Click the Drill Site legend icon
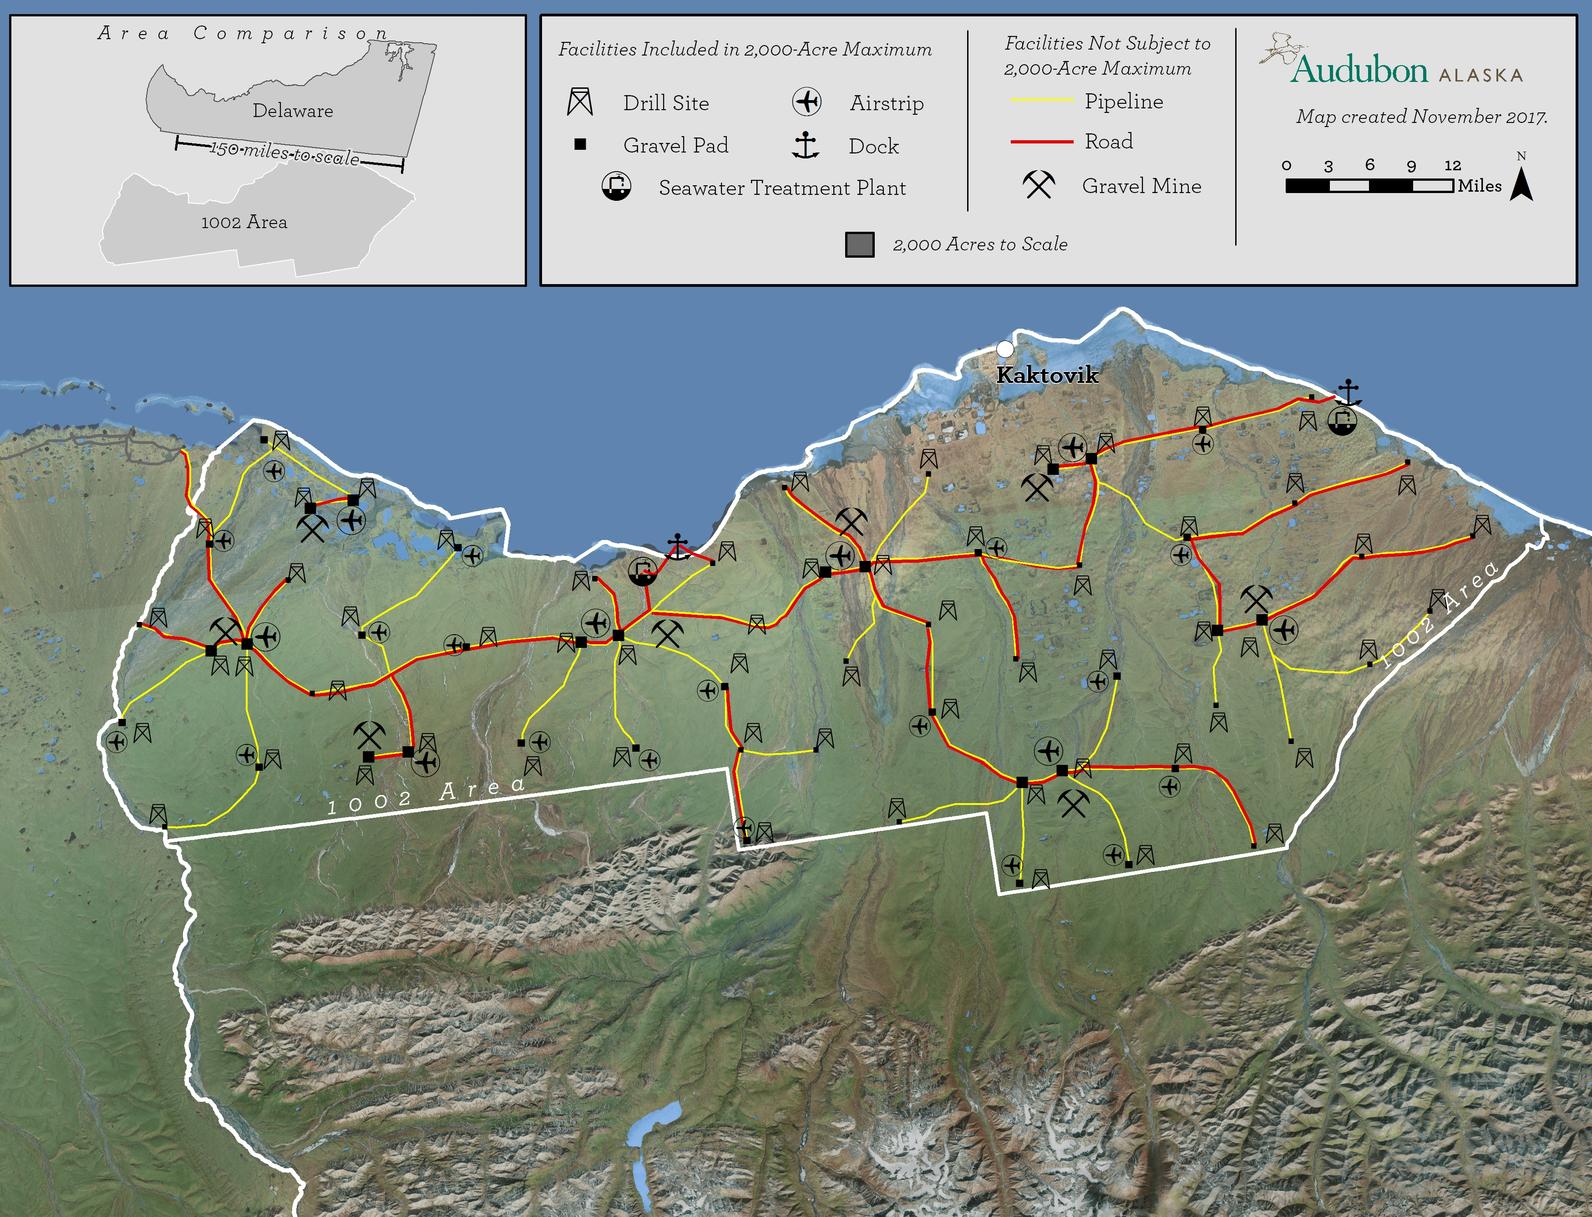The width and height of the screenshot is (1592, 1217). point(580,102)
